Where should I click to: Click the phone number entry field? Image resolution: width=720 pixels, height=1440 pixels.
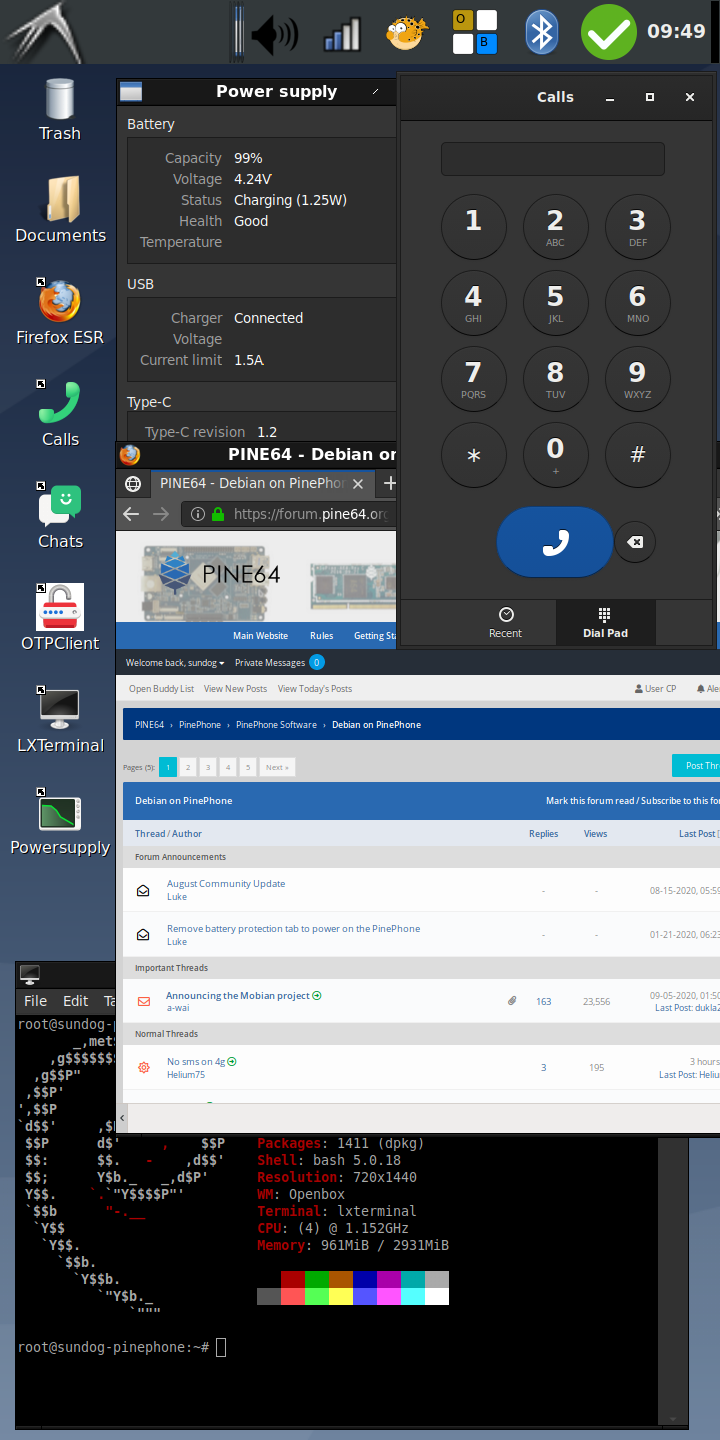click(553, 159)
